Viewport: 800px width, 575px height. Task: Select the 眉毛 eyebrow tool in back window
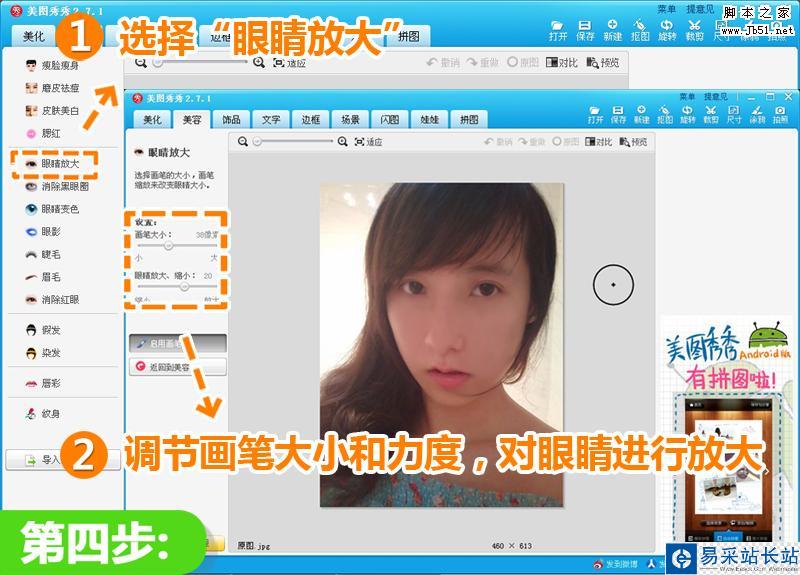pyautogui.click(x=43, y=277)
